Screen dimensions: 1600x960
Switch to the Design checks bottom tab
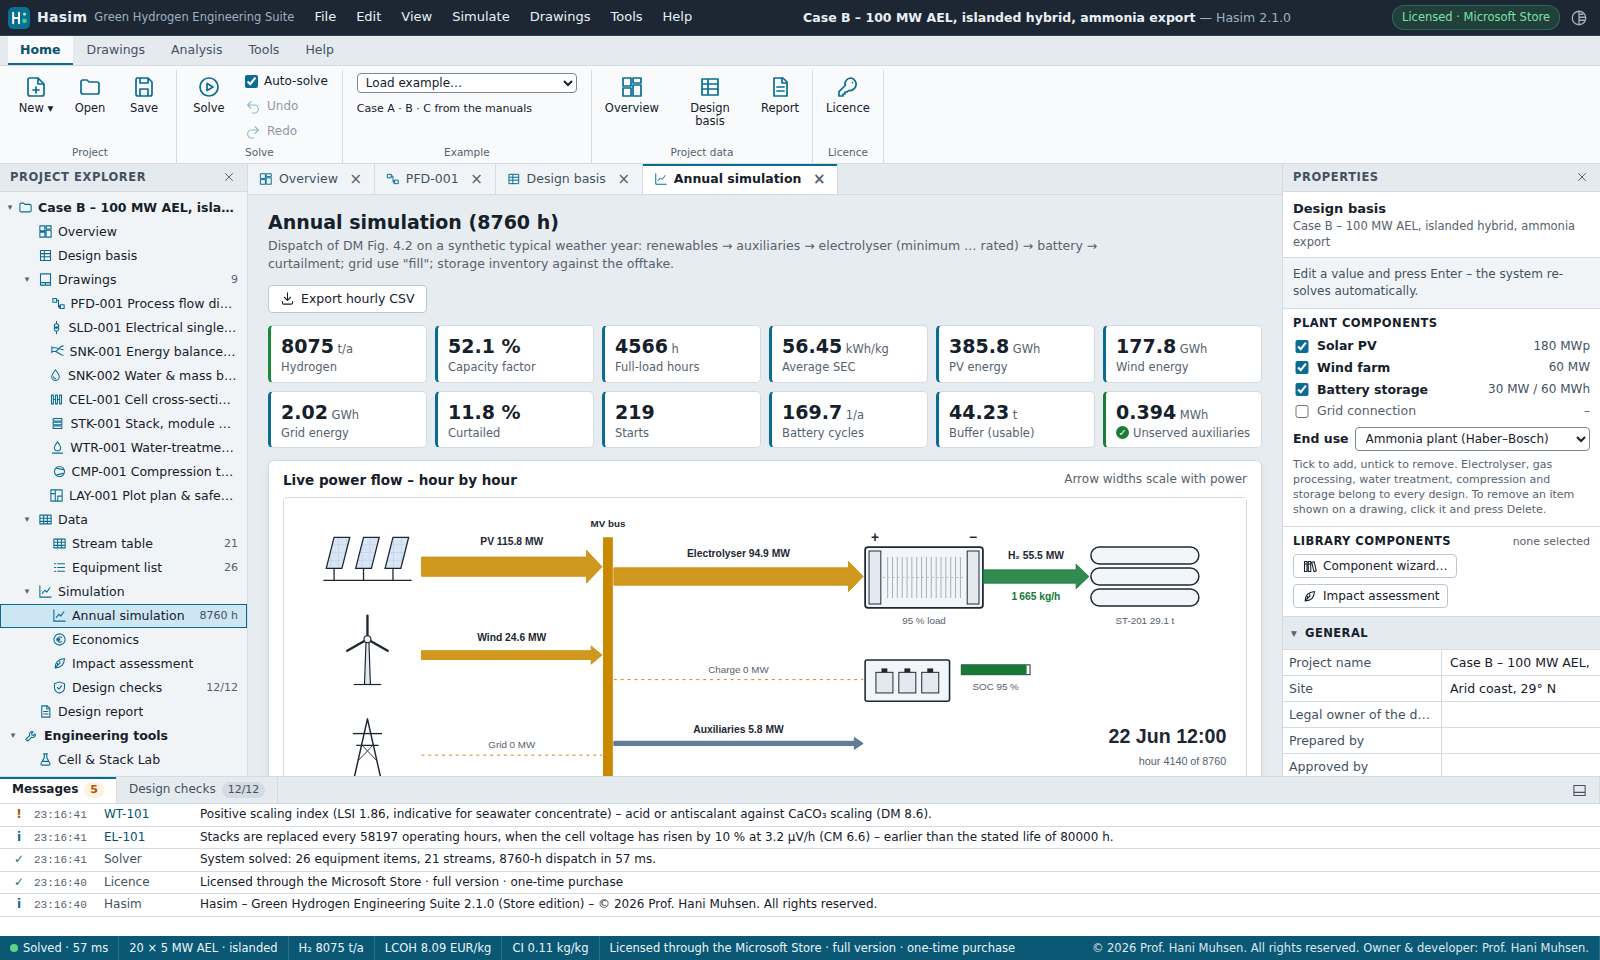(x=195, y=789)
